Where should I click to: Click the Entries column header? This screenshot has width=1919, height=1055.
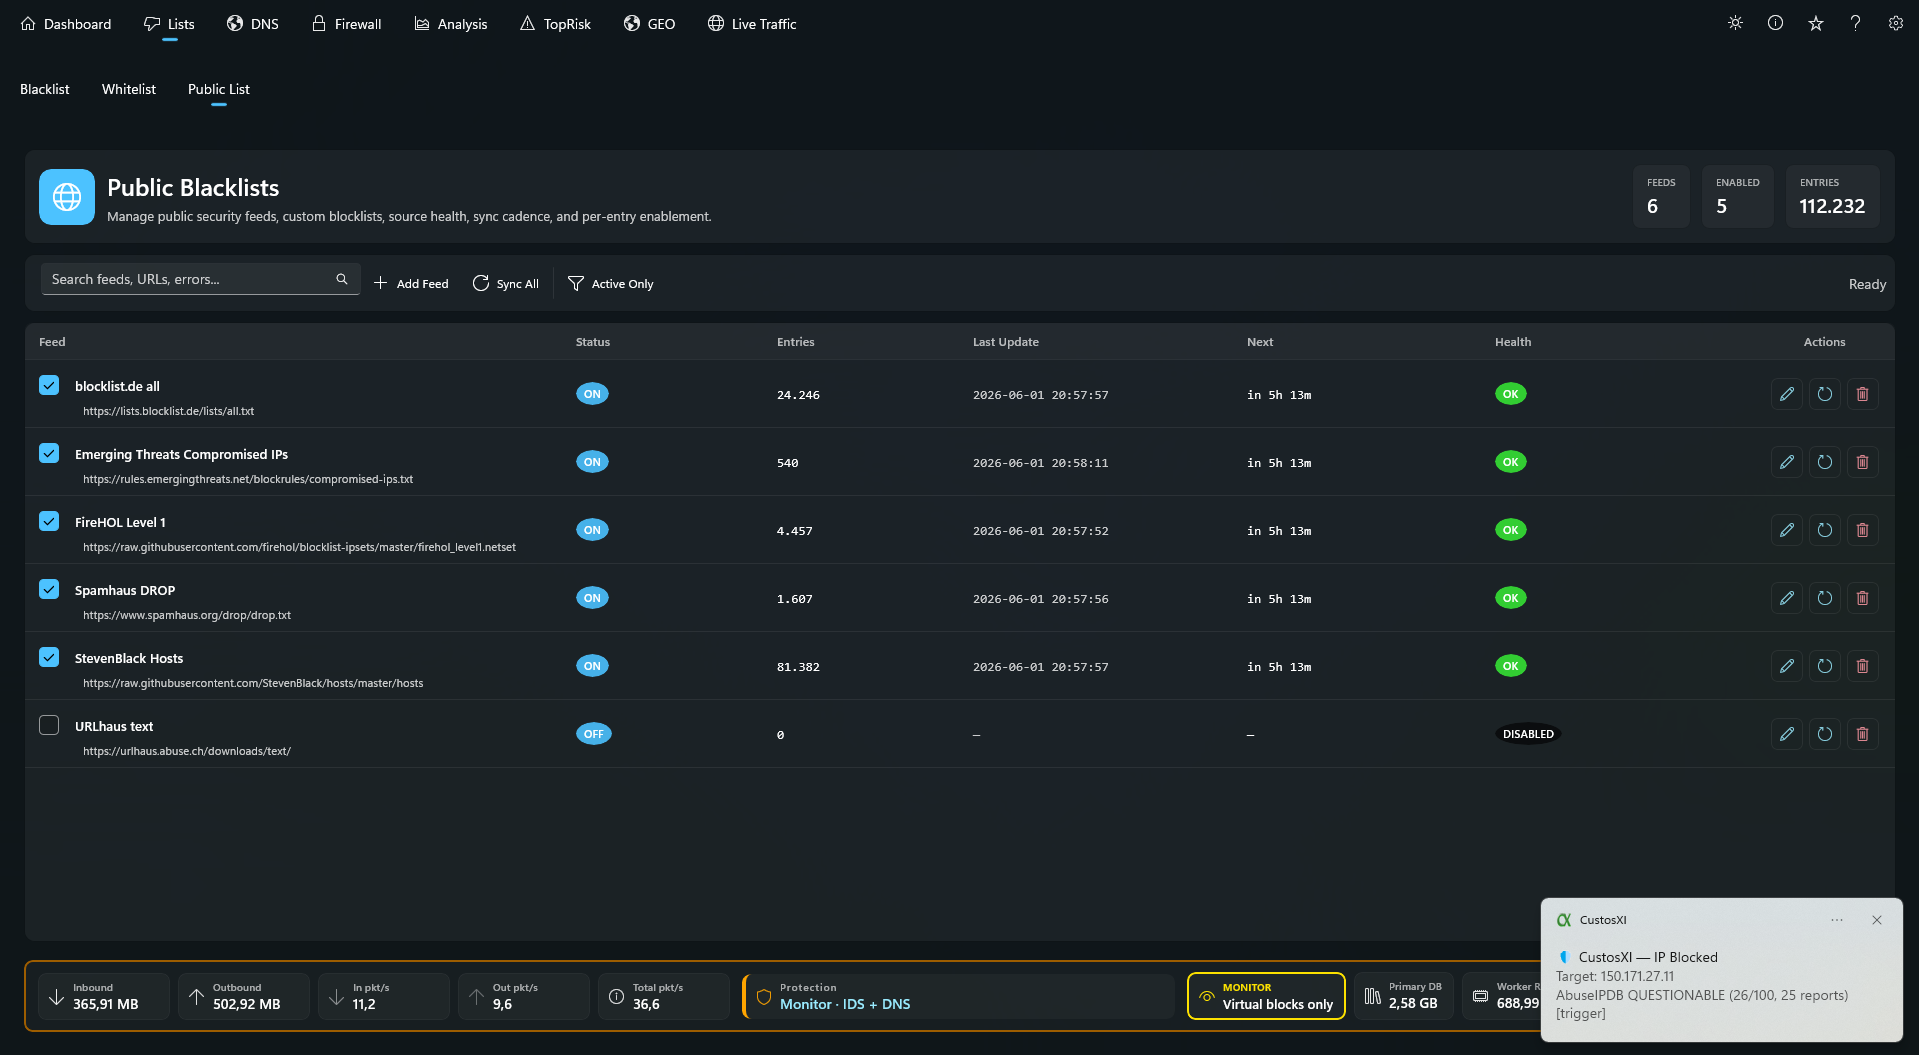click(796, 342)
